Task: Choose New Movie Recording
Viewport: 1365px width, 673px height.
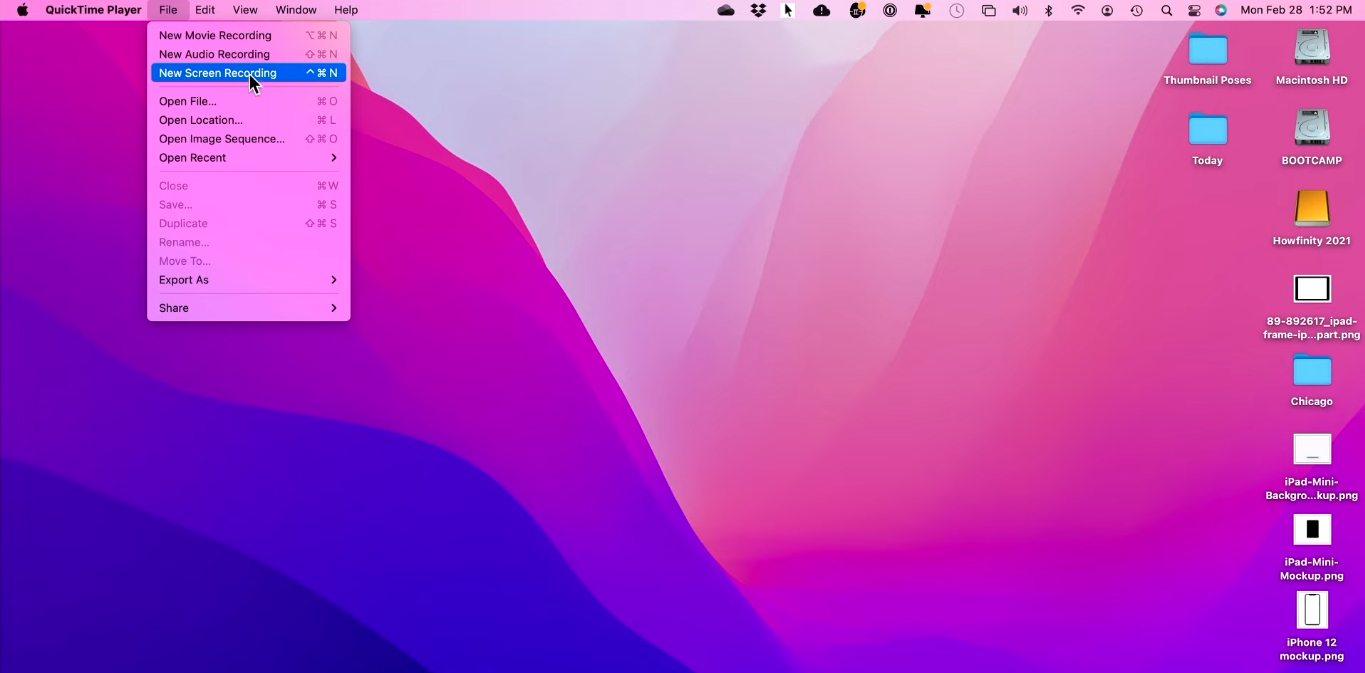Action: [x=248, y=35]
